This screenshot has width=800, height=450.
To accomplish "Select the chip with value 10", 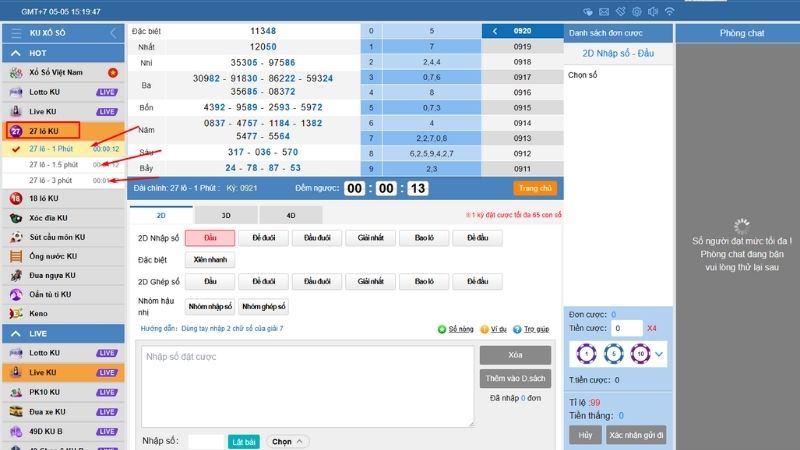I will click(x=638, y=353).
